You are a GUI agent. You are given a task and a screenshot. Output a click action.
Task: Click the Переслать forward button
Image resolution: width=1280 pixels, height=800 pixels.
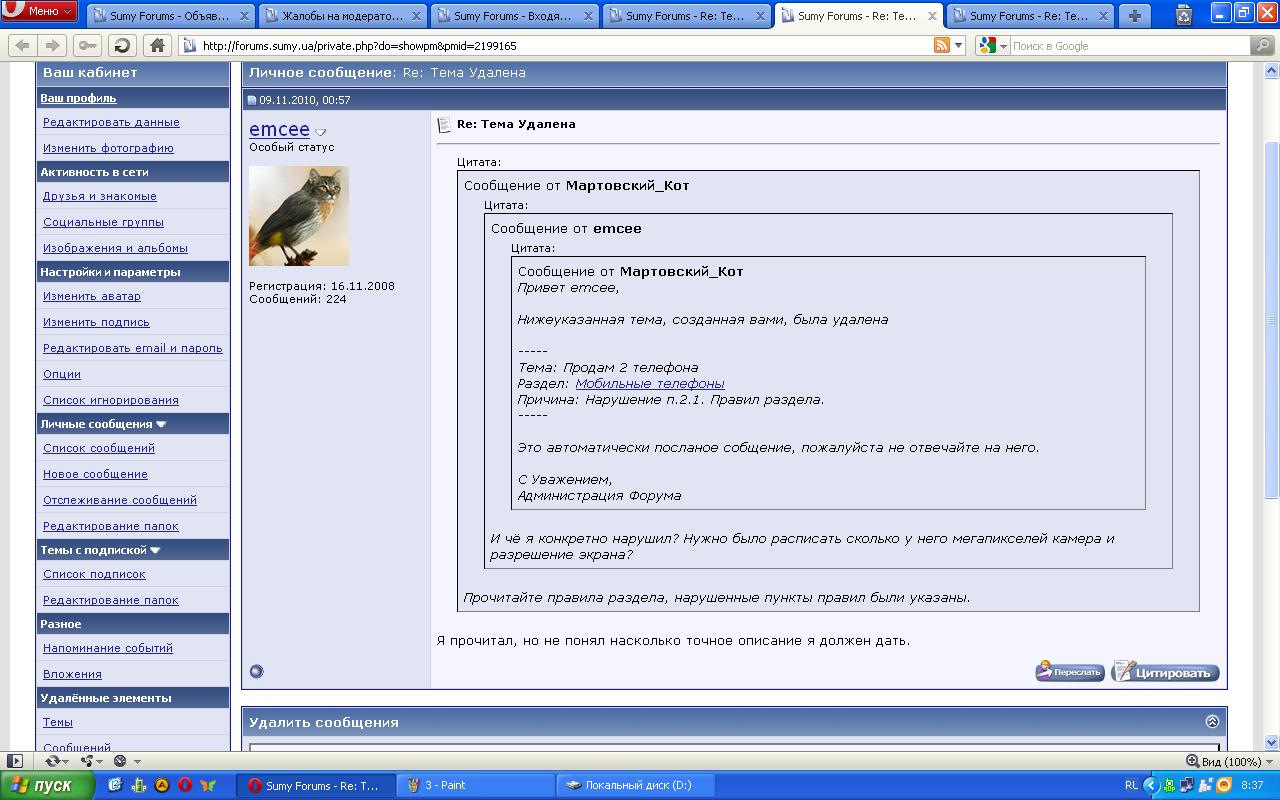point(1069,672)
